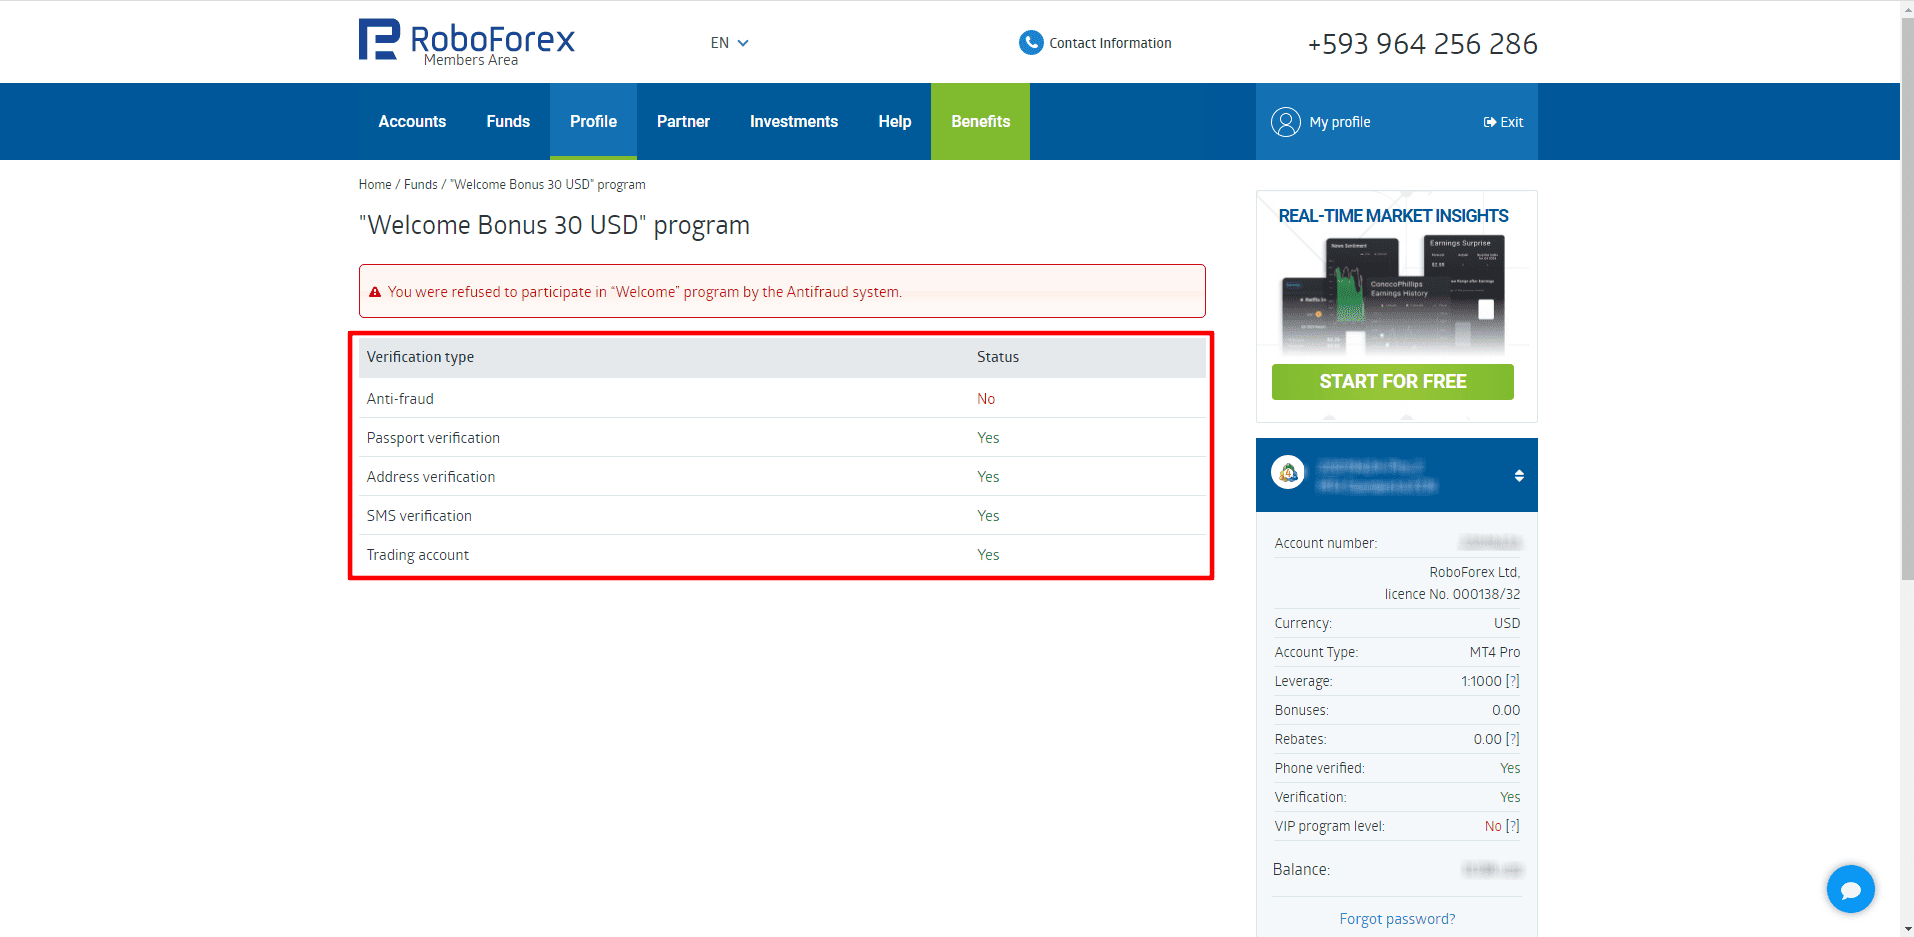This screenshot has height=937, width=1914.
Task: Click the REAL-TIME MARKET INSIGHTS title
Action: tap(1393, 216)
